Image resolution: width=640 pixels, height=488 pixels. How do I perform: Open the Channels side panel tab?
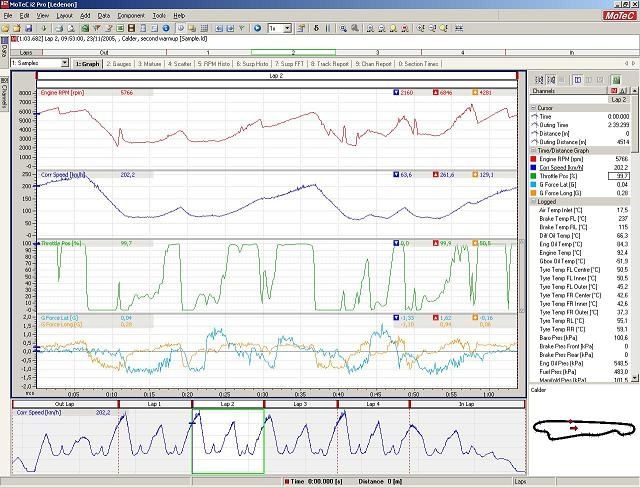[x=4, y=93]
